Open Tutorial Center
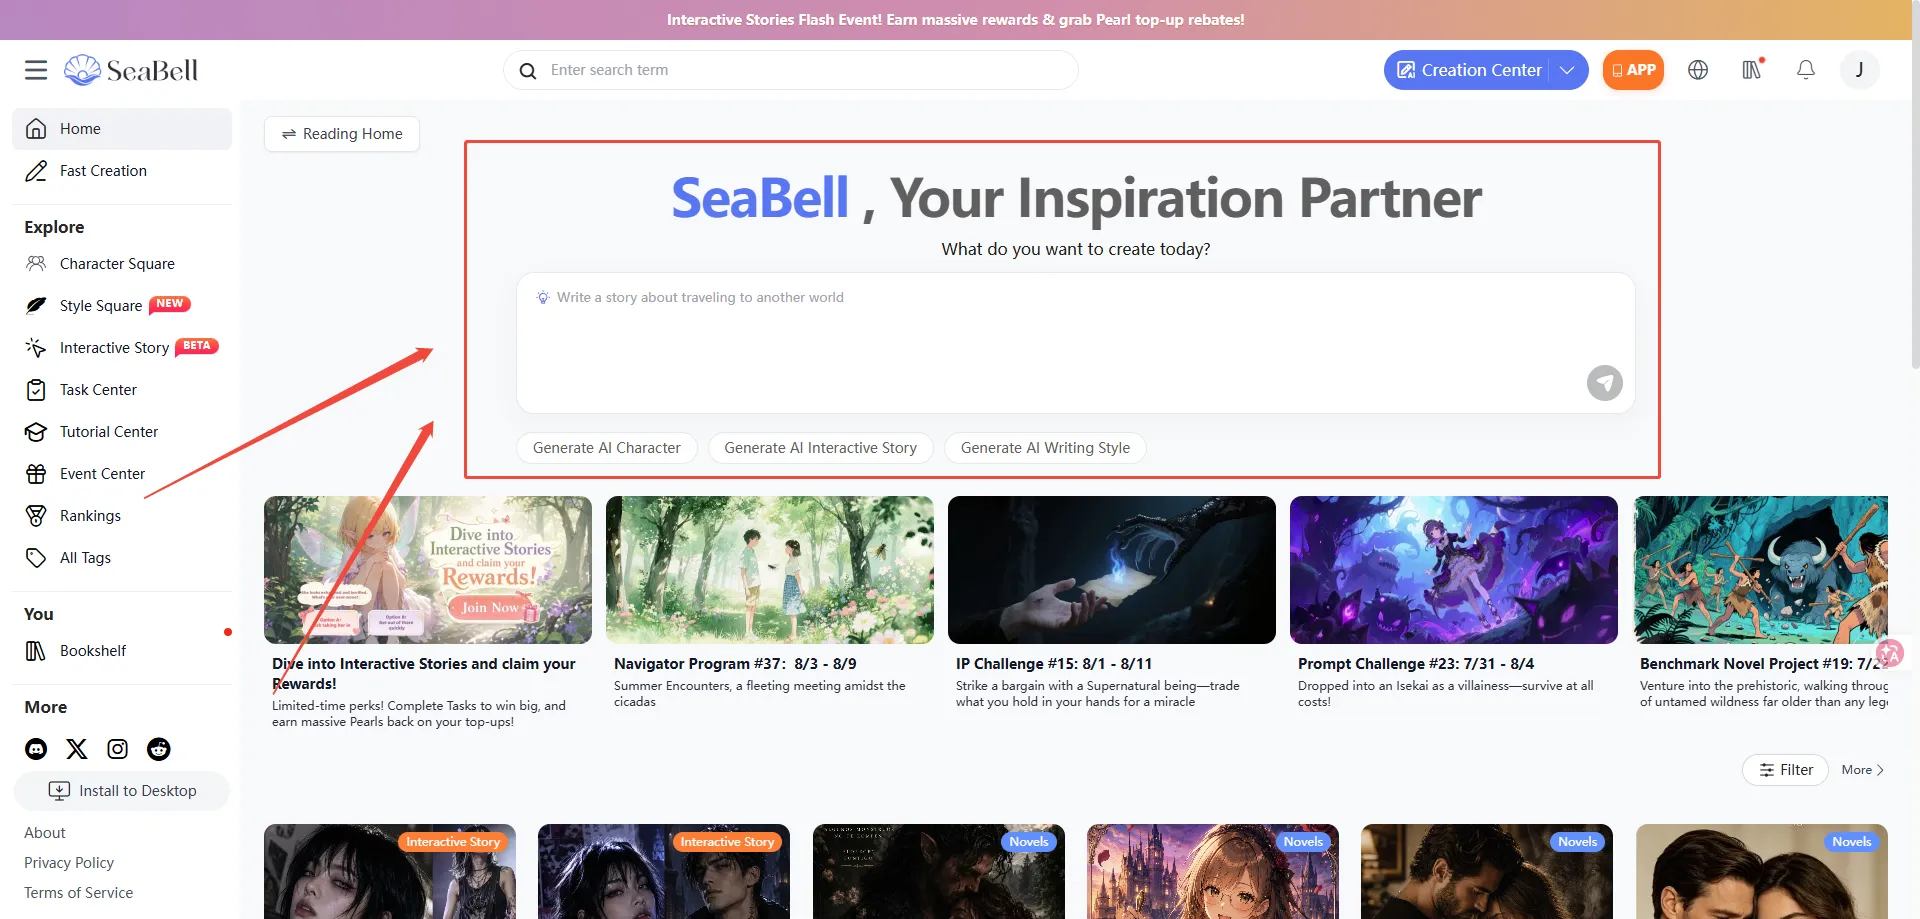 [x=122, y=432]
